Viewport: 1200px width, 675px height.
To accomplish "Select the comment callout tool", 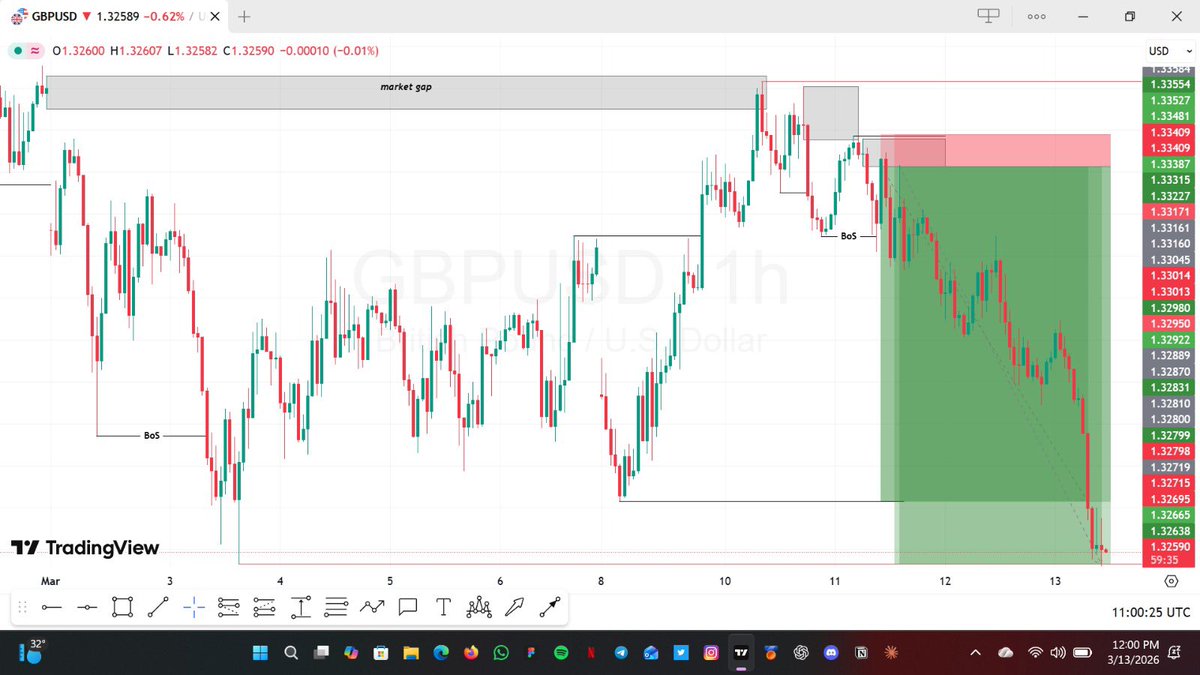I will click(x=407, y=606).
